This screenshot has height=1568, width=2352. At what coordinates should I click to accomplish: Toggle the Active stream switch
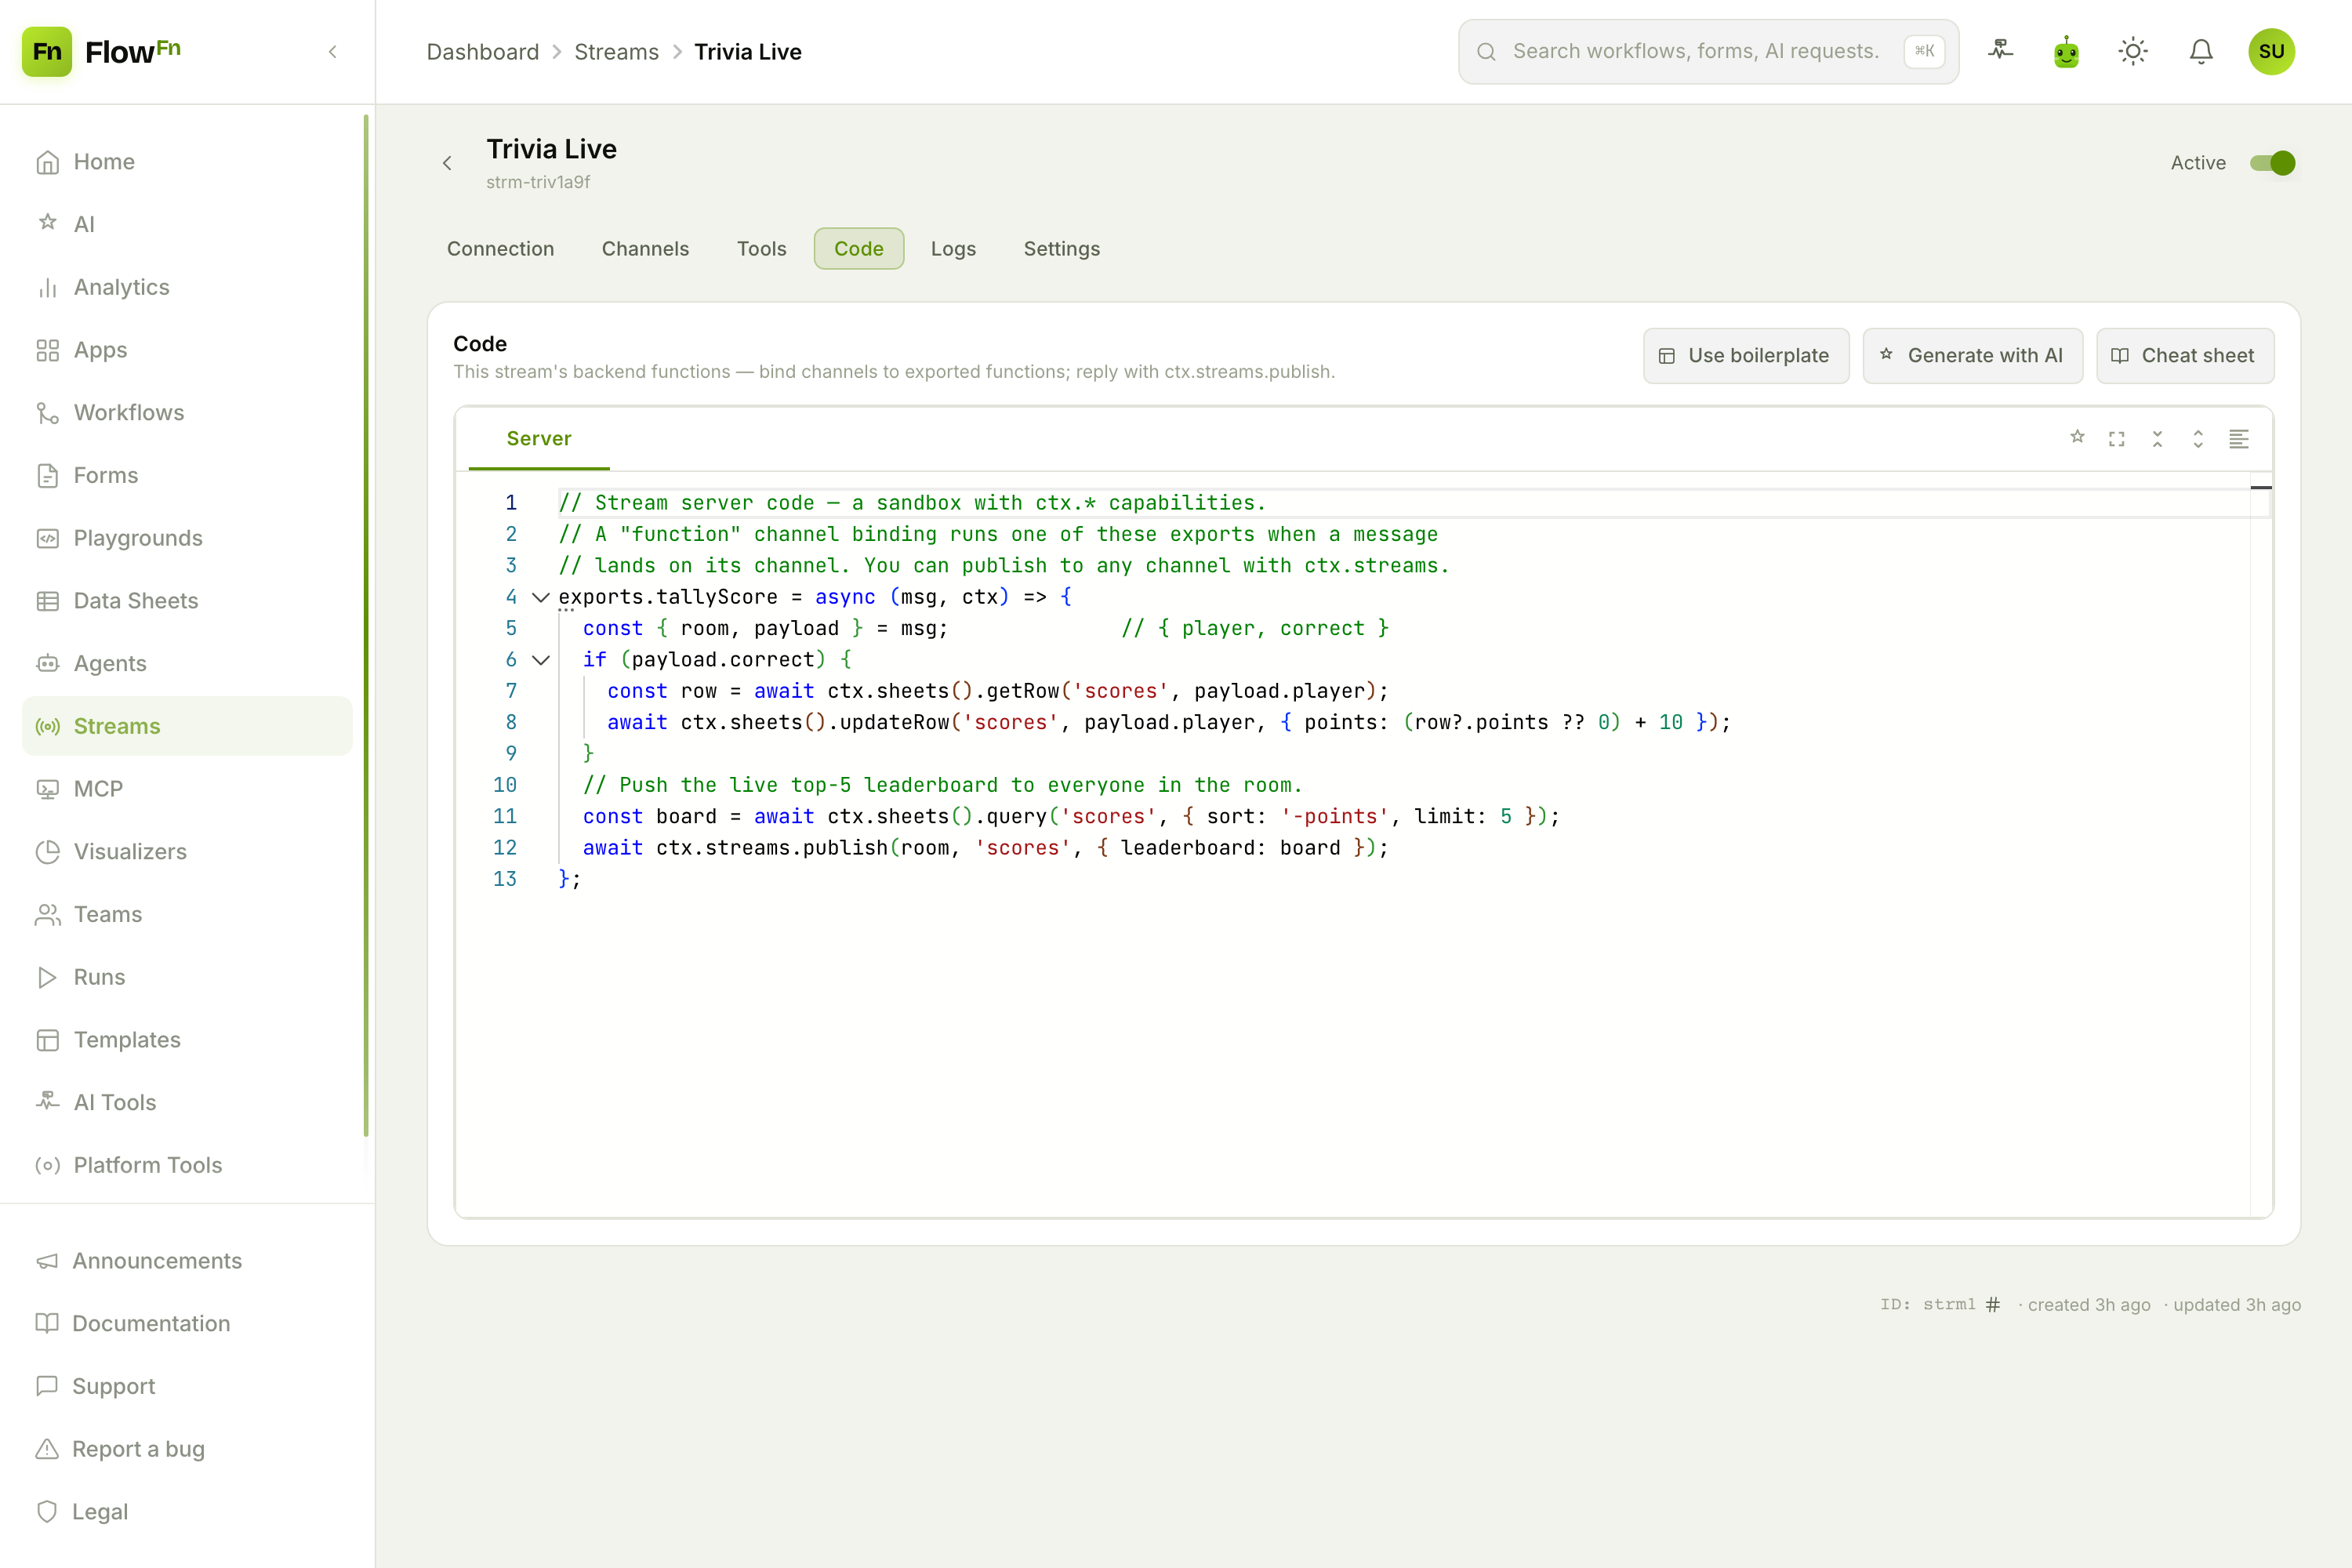[2272, 163]
